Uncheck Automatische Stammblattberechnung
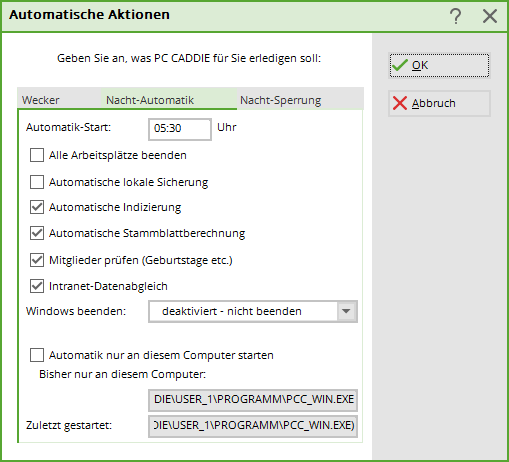This screenshot has width=509, height=462. (37, 233)
